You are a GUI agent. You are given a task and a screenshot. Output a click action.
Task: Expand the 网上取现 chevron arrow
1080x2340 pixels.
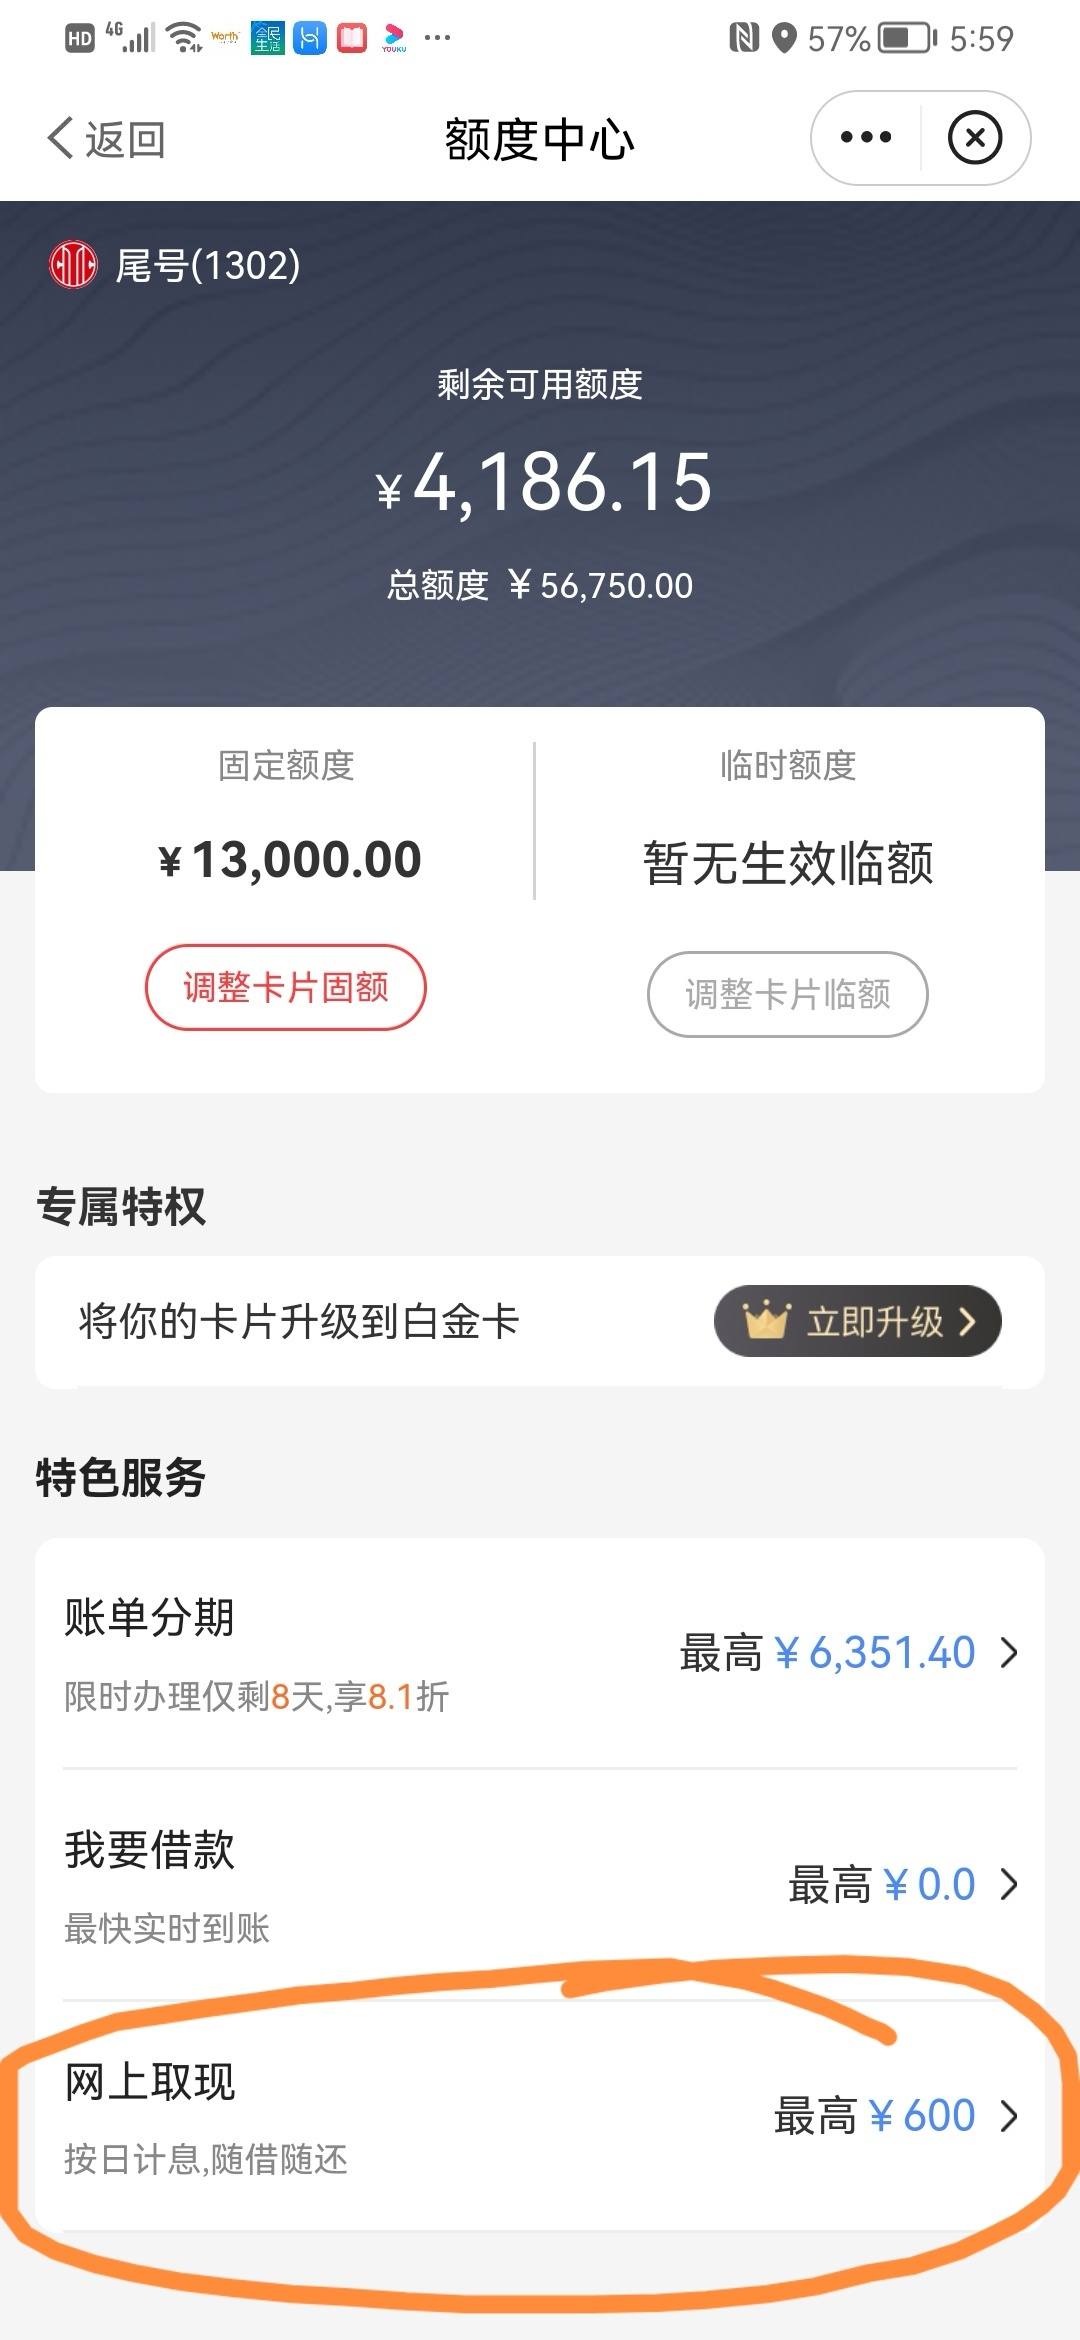[1009, 2116]
